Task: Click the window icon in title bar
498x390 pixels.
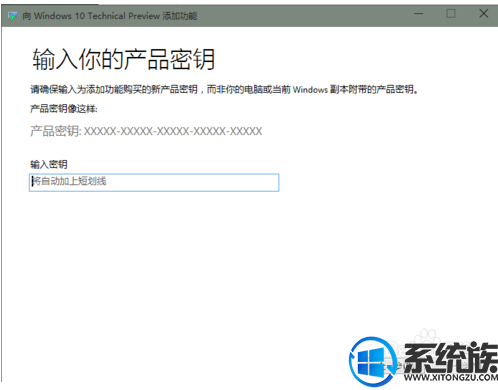Action: tap(13, 16)
